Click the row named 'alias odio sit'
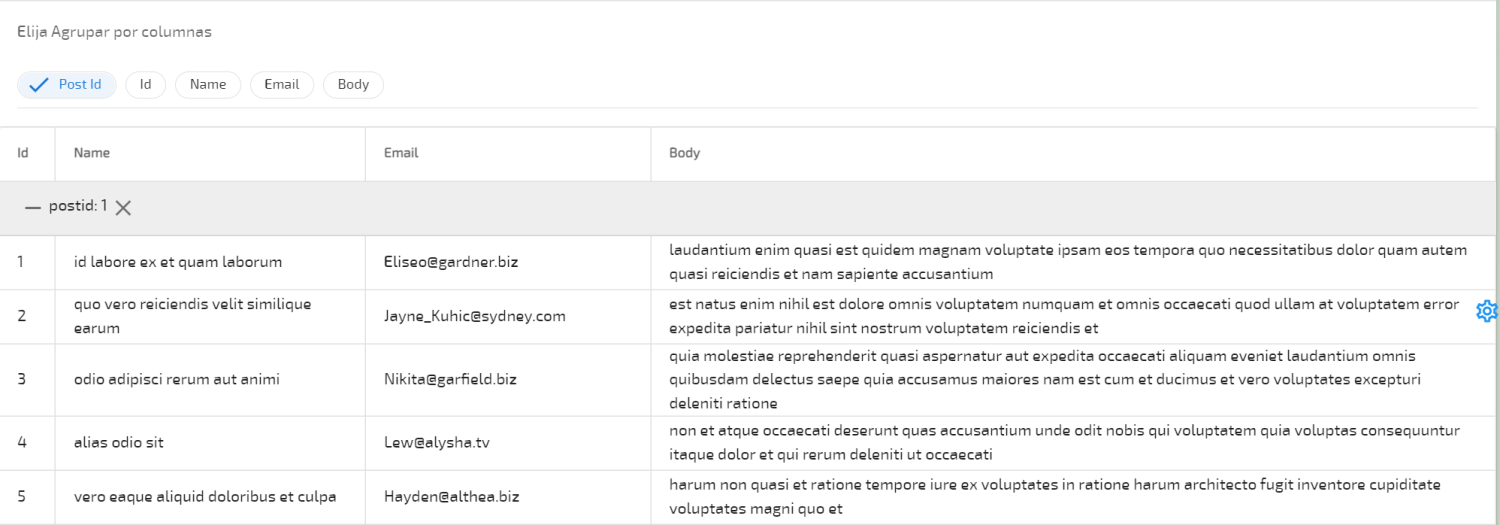This screenshot has height=525, width=1500. (119, 443)
